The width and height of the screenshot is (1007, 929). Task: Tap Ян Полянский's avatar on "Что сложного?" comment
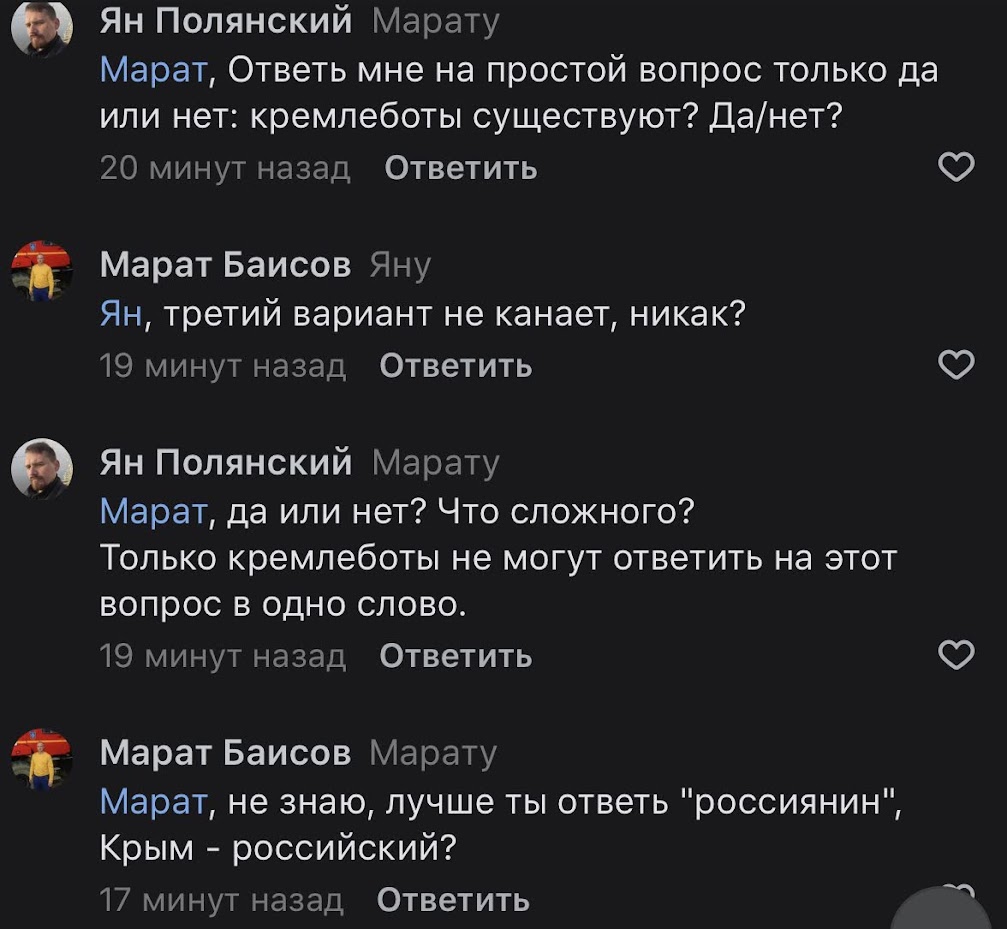[41, 468]
